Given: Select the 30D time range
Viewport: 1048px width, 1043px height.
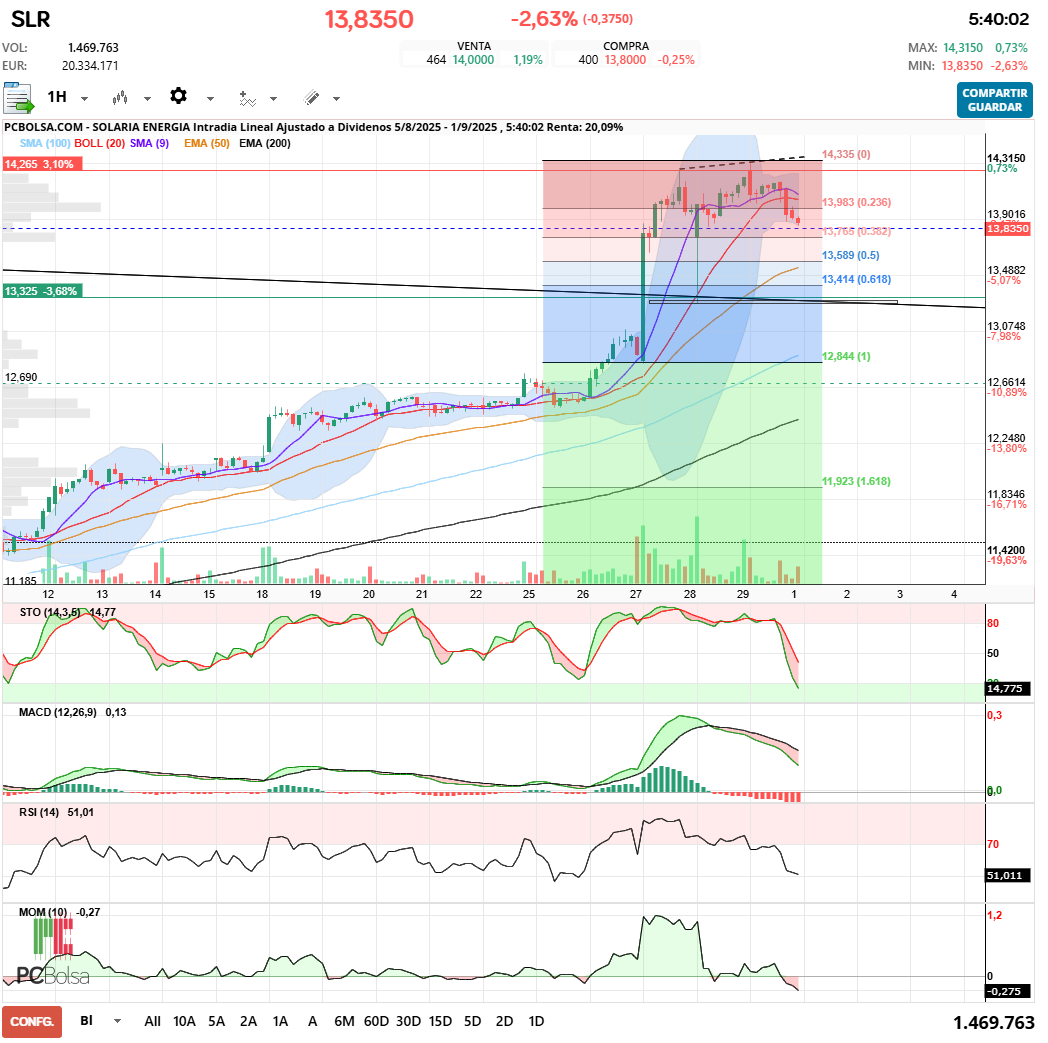Looking at the screenshot, I should [408, 1021].
